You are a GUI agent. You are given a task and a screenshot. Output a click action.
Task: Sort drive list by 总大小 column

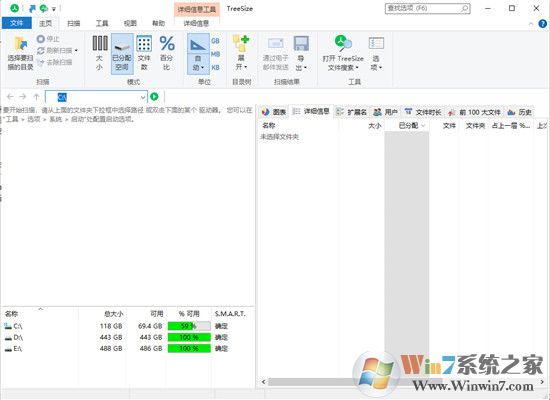coord(114,314)
